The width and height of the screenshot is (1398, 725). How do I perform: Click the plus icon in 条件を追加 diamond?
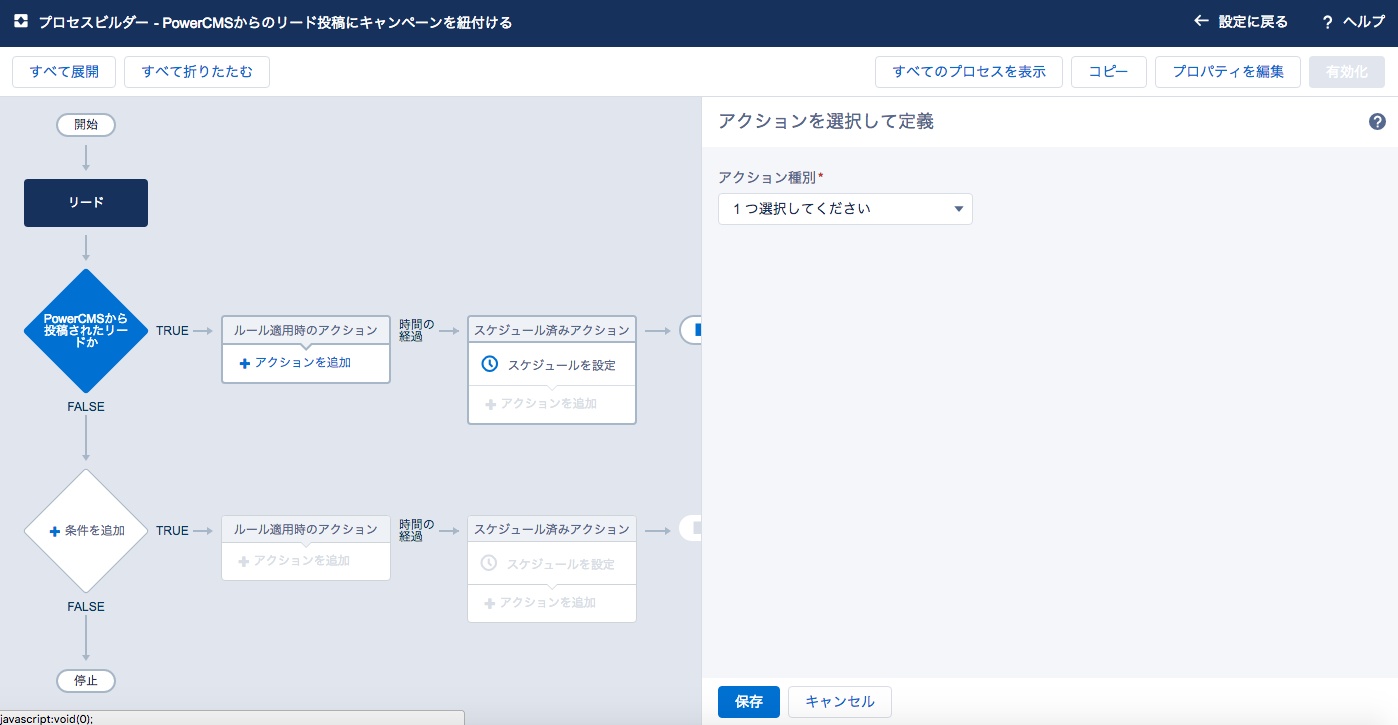coord(55,531)
